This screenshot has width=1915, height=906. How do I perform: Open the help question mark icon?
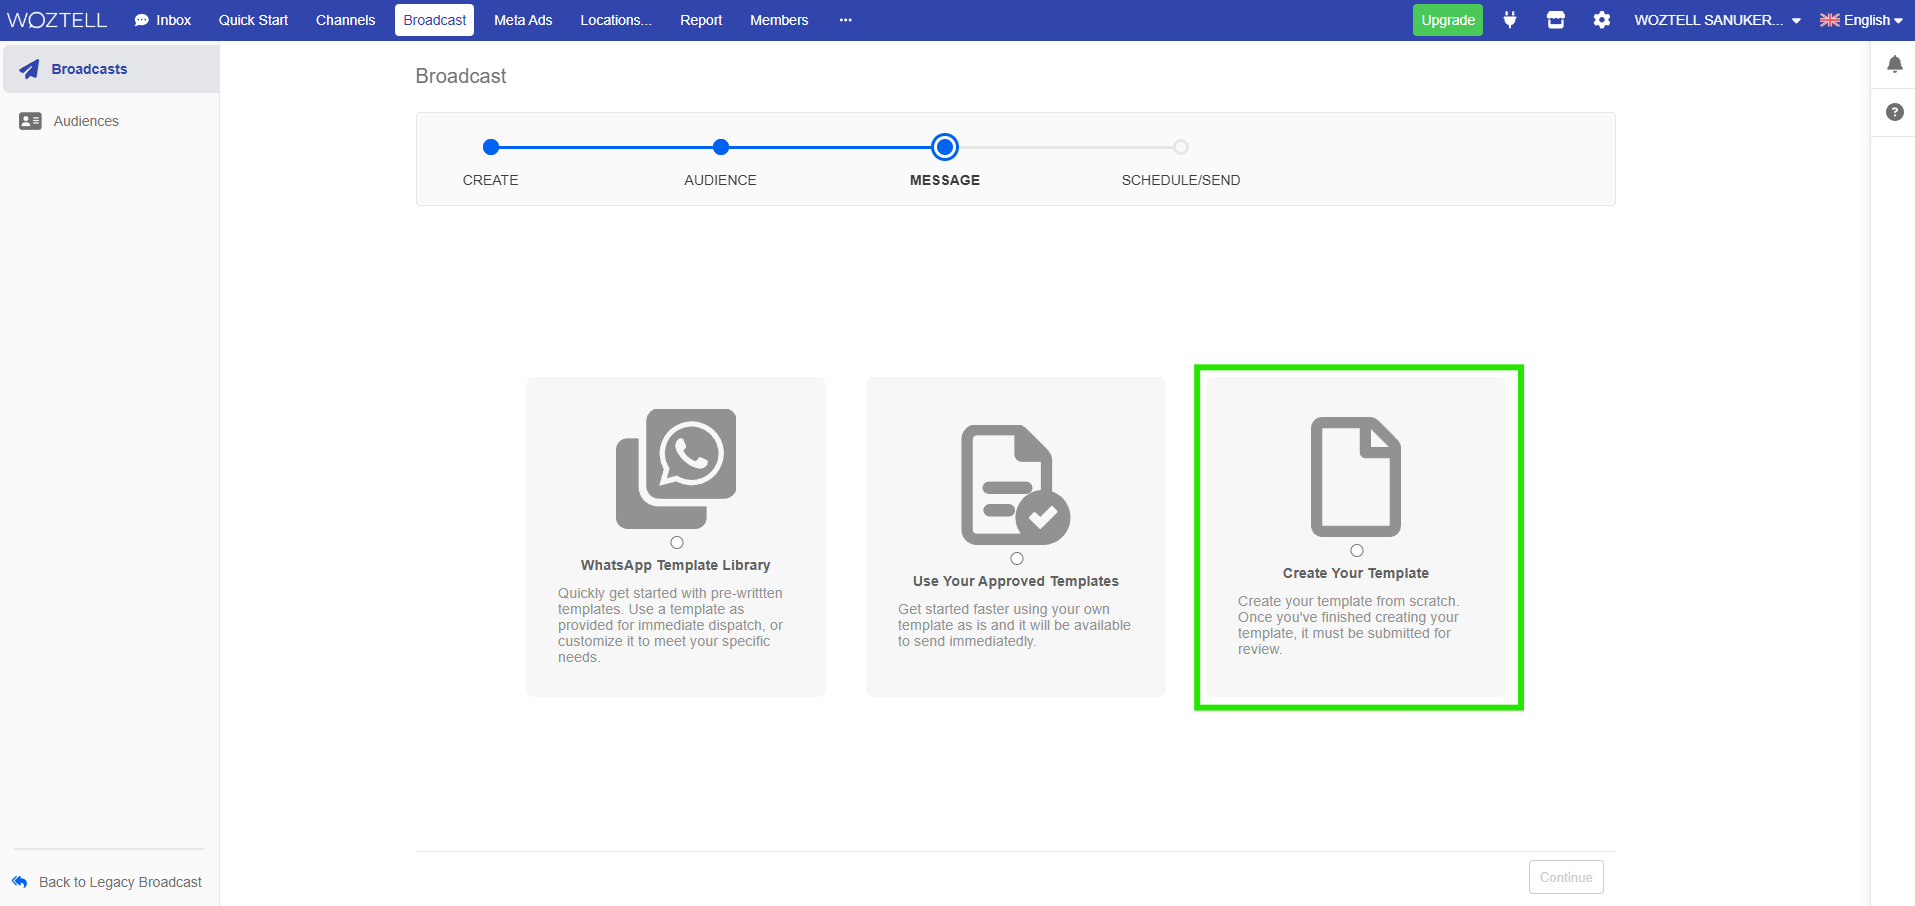tap(1894, 112)
